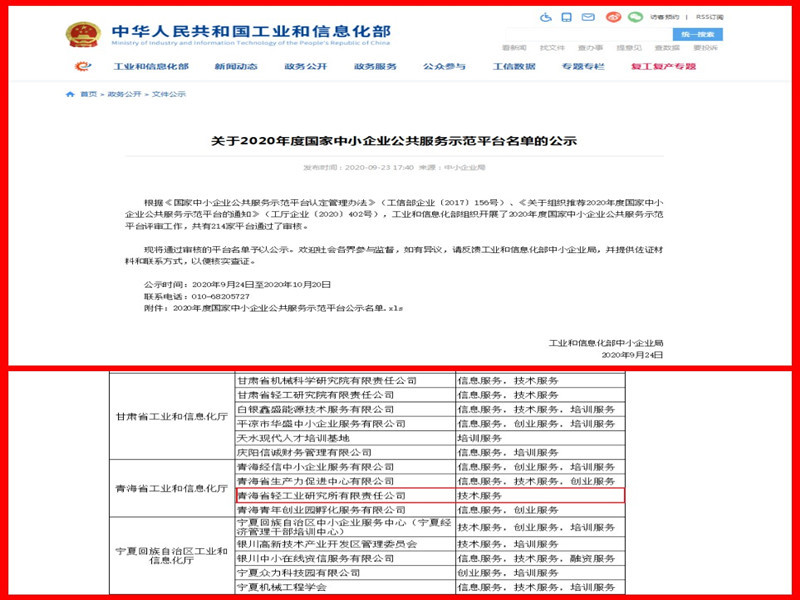This screenshot has height=600, width=800.
Task: Click the cell 青海省轻工业研究所有限责任公司
Action: [x=344, y=495]
